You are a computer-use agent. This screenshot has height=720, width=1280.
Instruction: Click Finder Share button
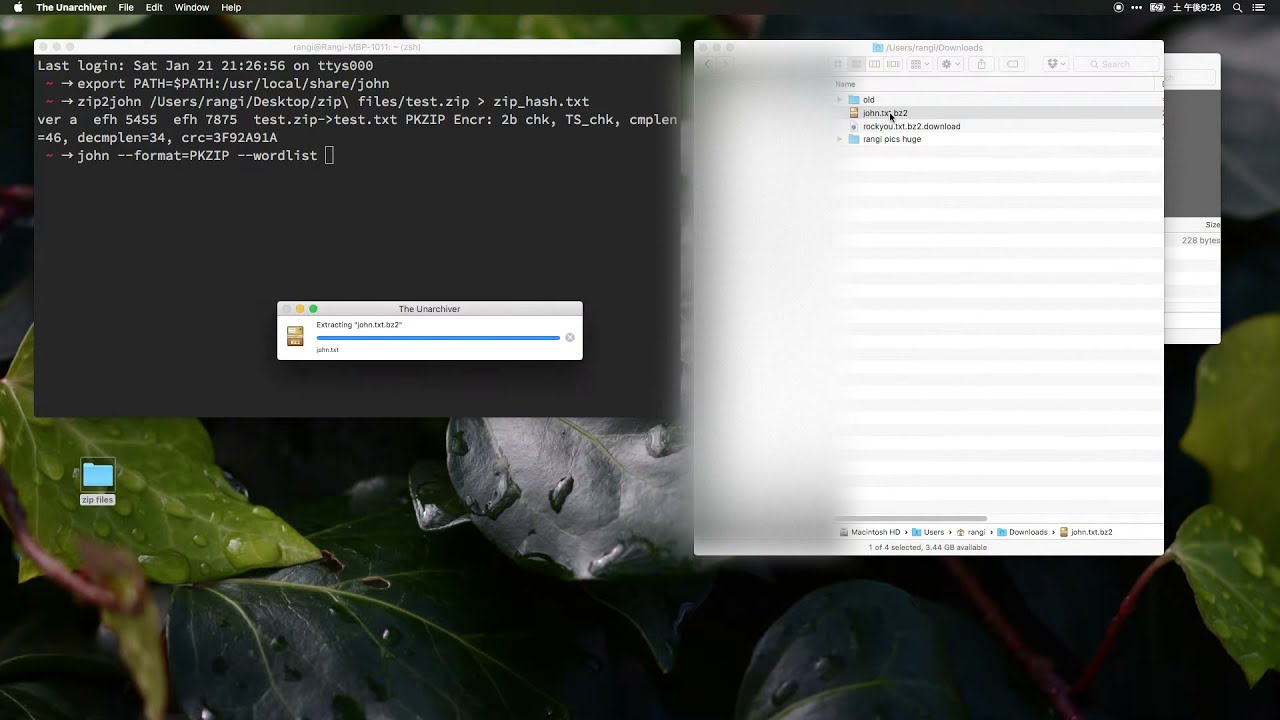pos(981,64)
